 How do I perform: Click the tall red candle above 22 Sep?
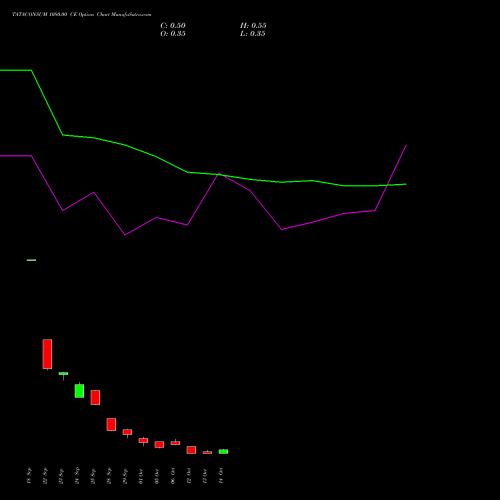(x=47, y=354)
